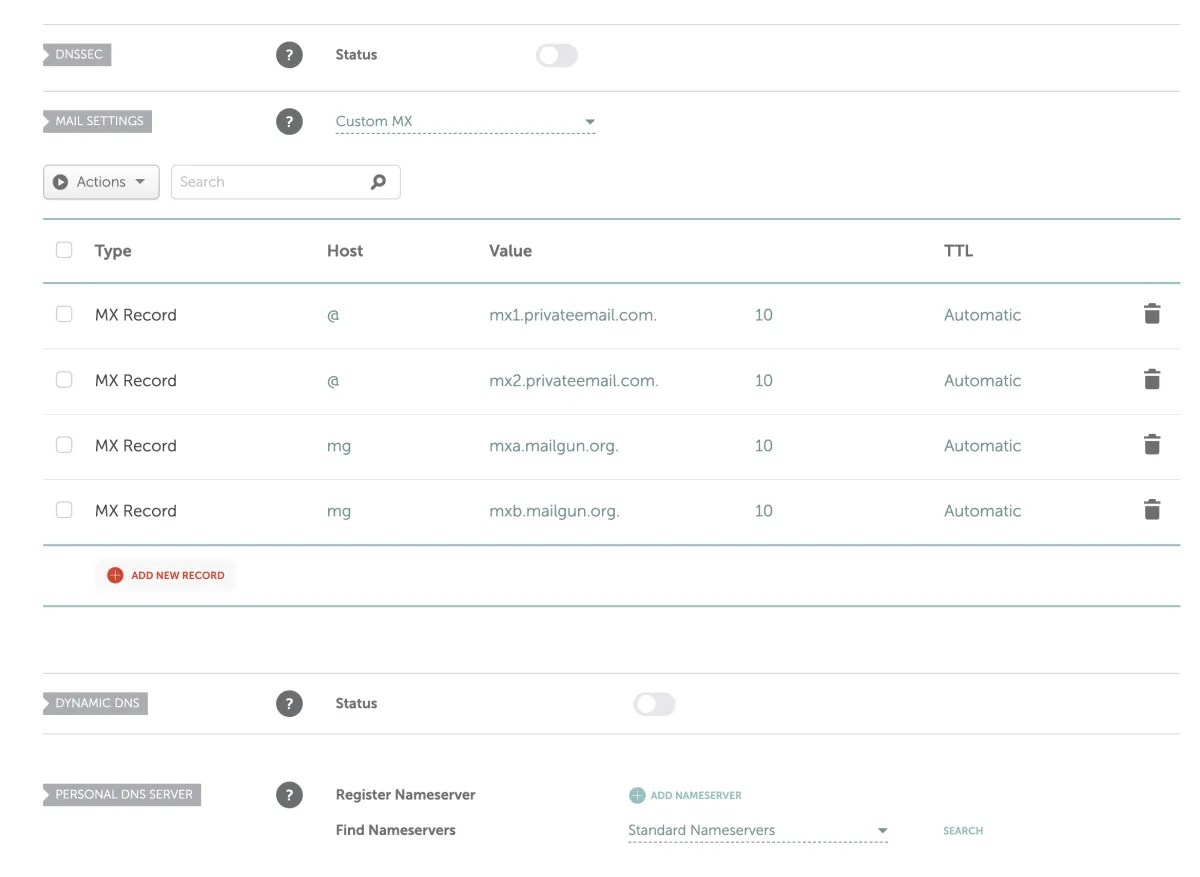
Task: Focus the records search input field
Action: (270, 182)
